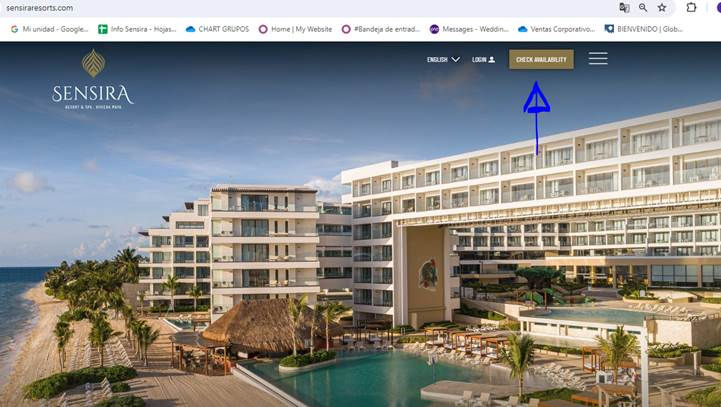Open the zoom magnifier icon in address bar

point(643,7)
